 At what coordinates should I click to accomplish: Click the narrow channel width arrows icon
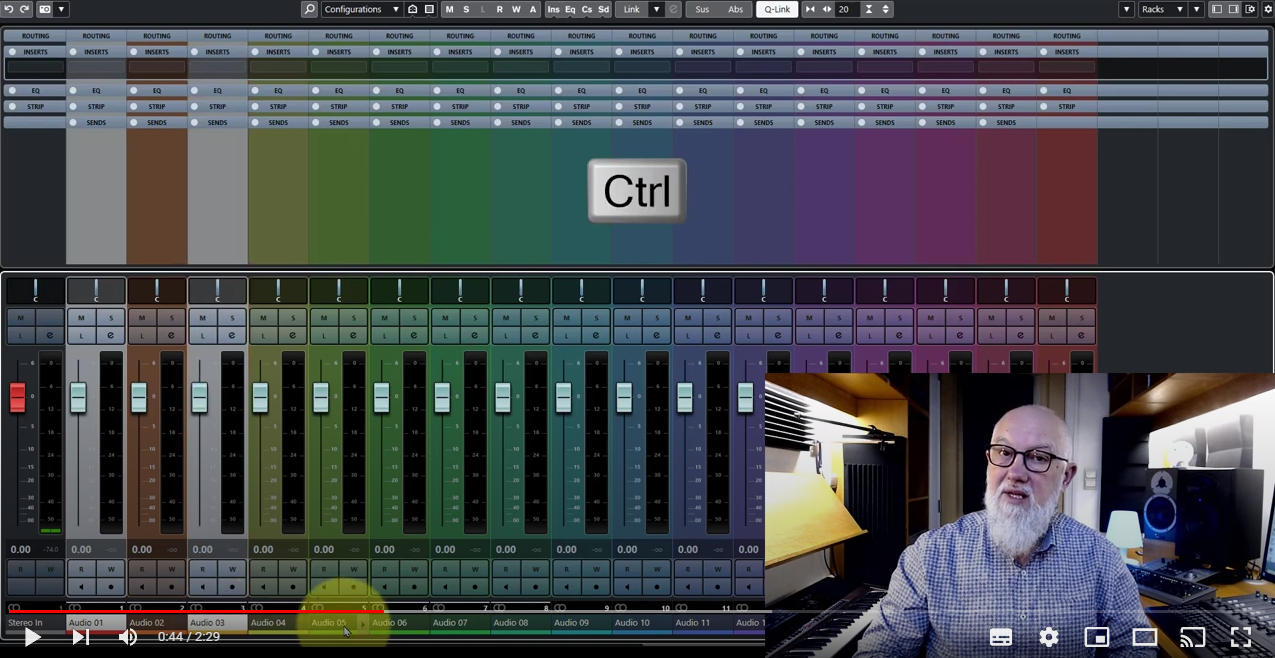810,9
